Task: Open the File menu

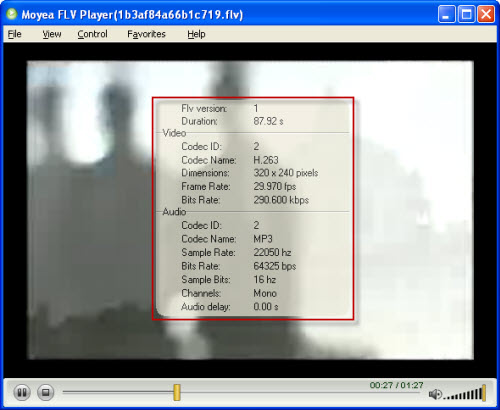Action: coord(14,34)
